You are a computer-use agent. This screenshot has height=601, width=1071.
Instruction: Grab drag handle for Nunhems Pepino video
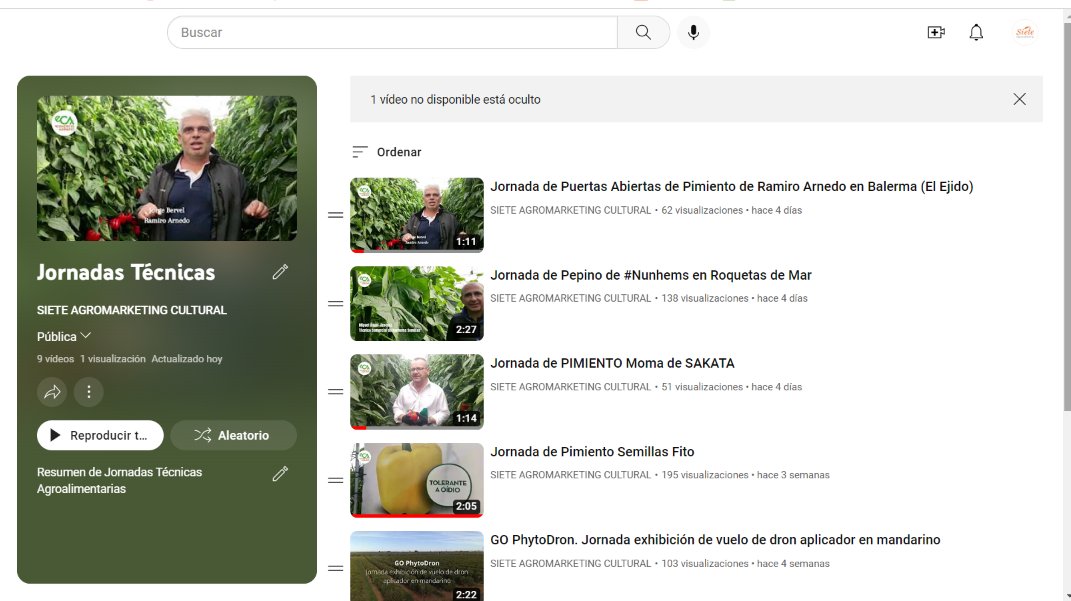[335, 303]
